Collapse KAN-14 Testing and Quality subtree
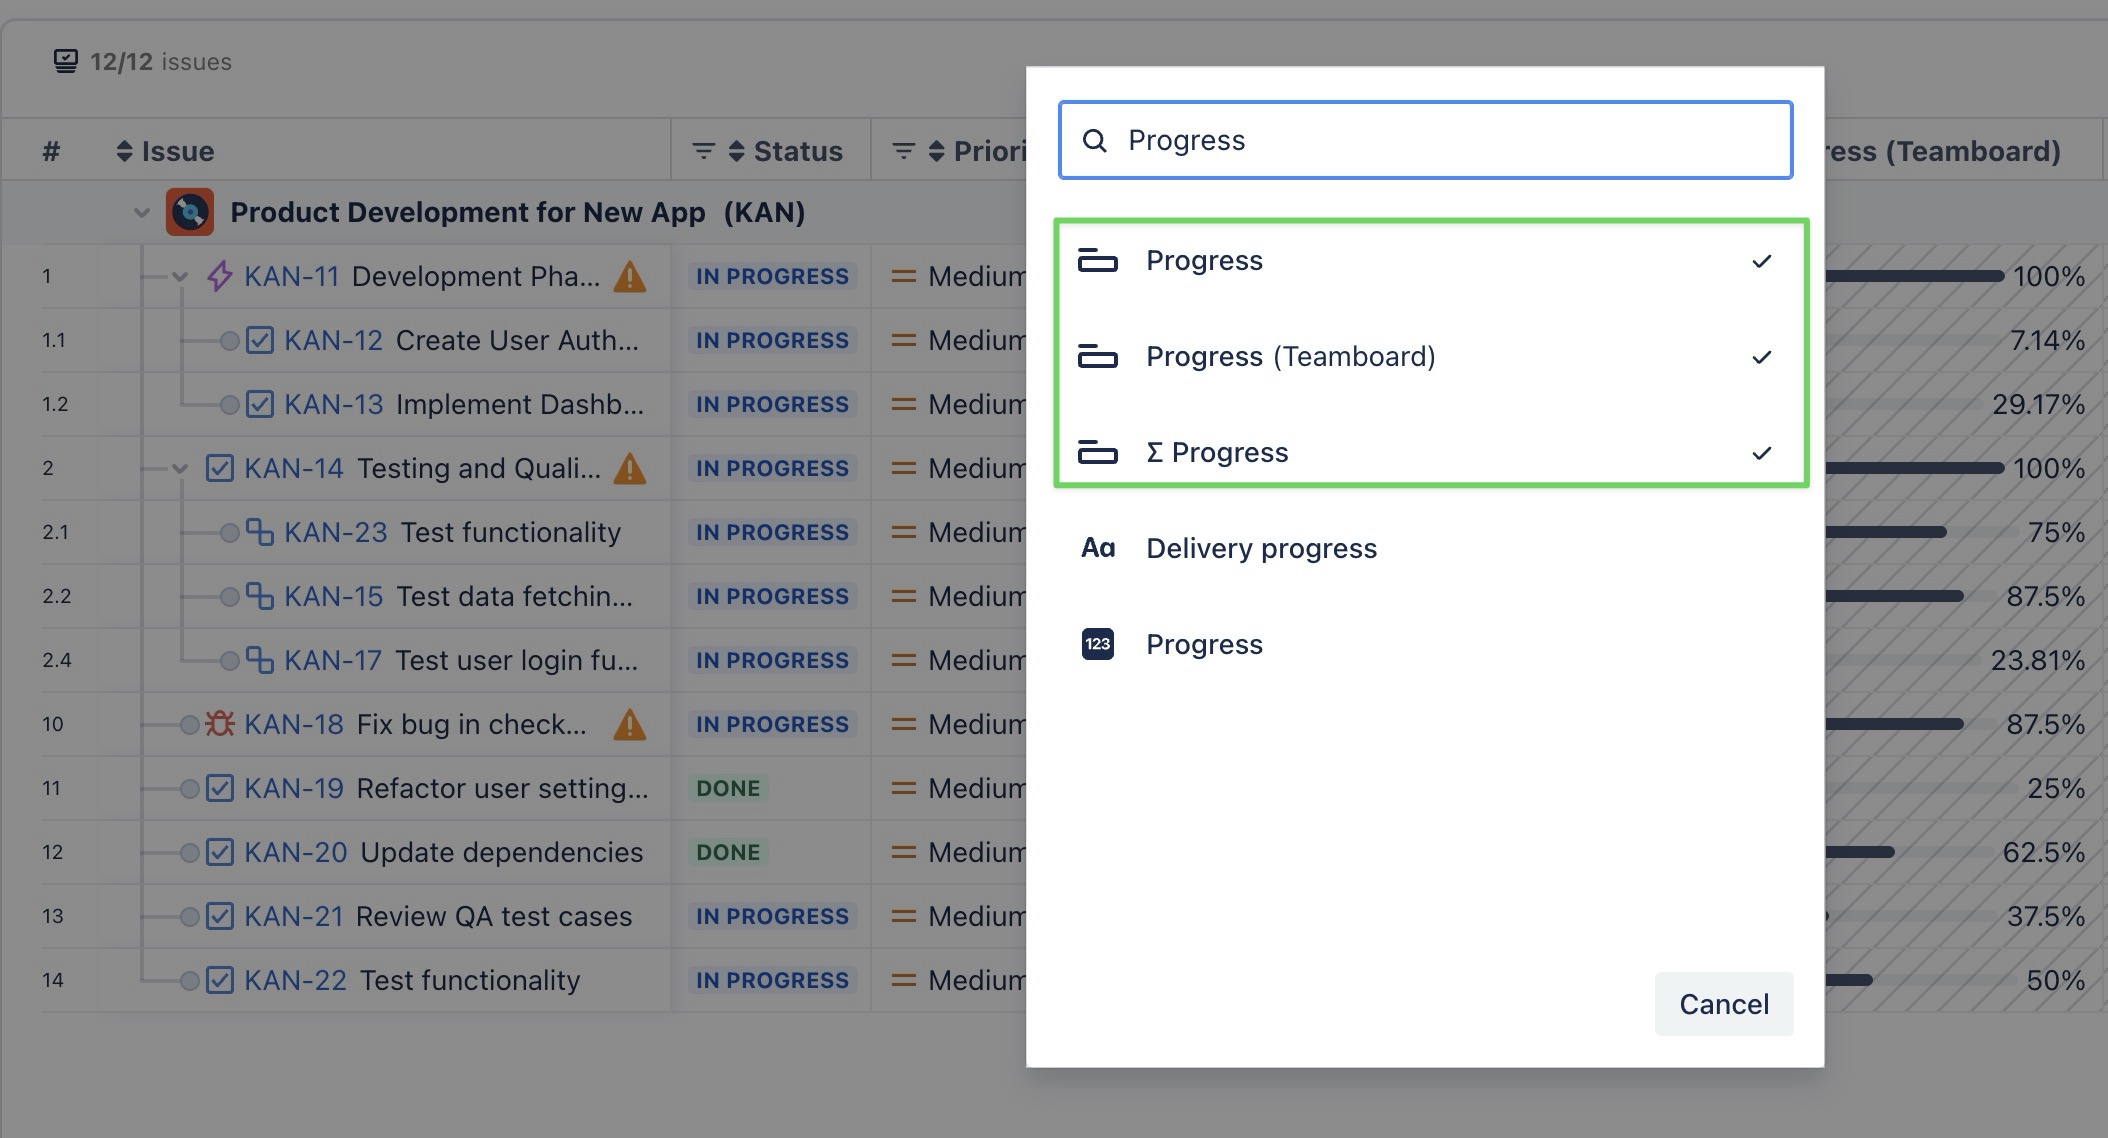The image size is (2108, 1138). click(180, 469)
